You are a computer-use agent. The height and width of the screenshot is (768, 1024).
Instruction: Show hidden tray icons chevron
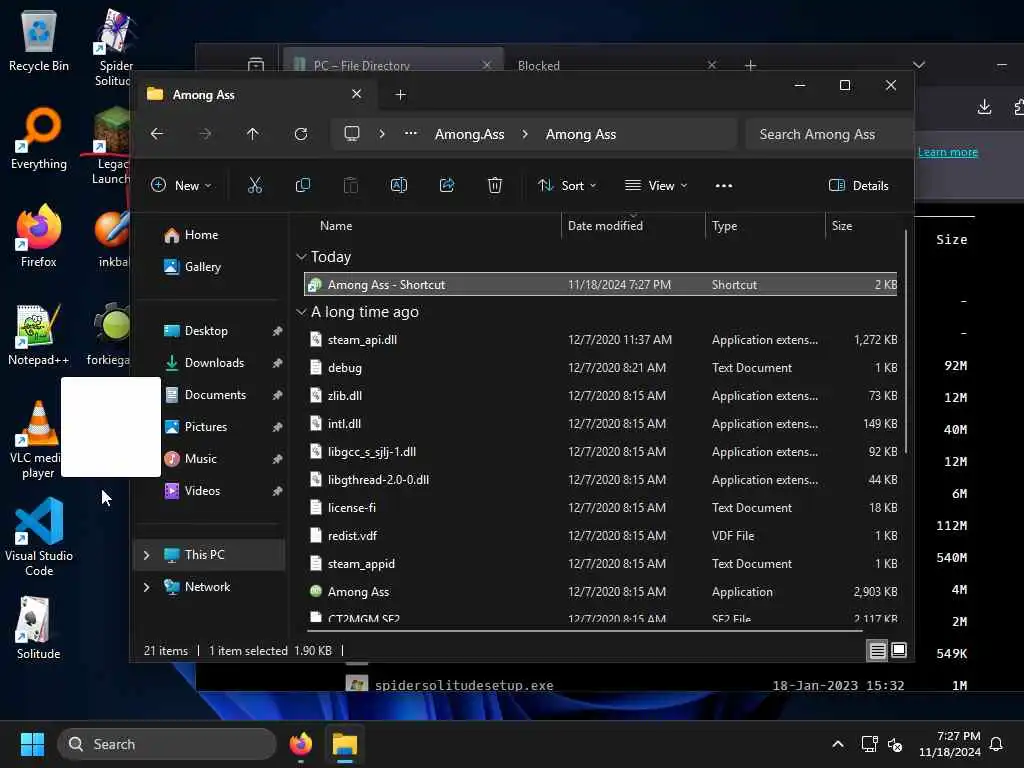click(x=838, y=744)
